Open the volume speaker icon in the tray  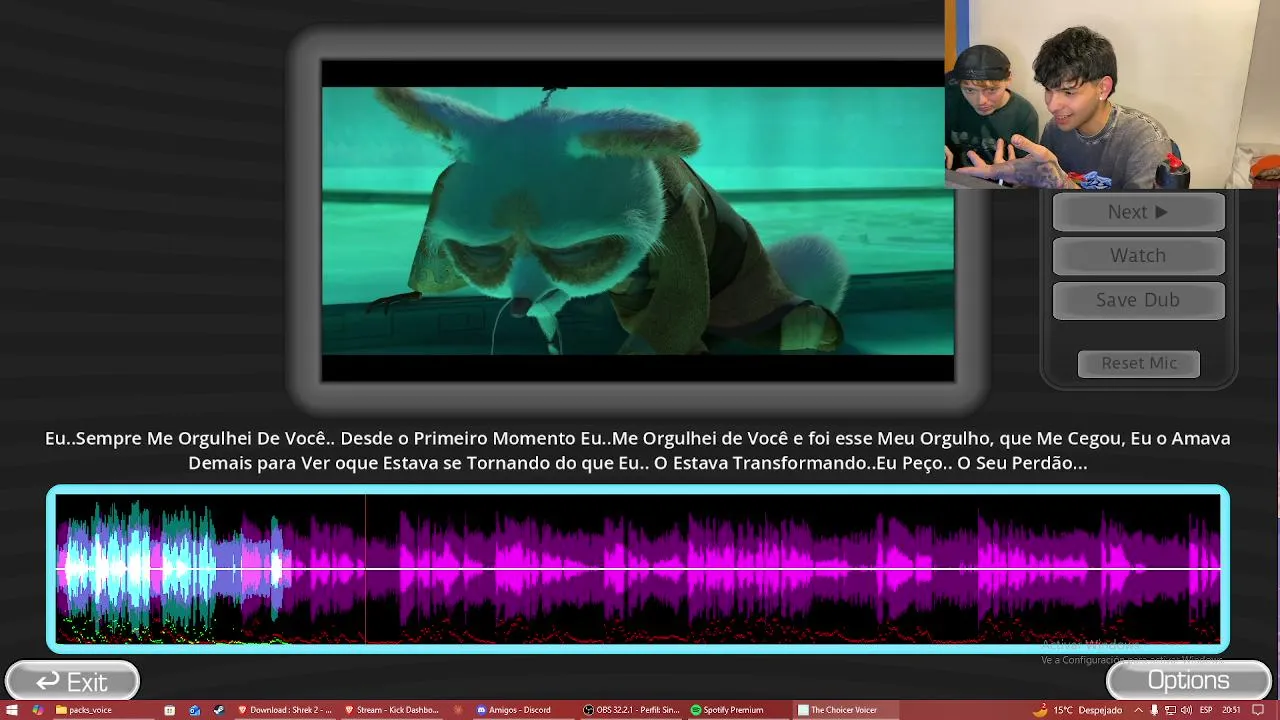point(1186,710)
